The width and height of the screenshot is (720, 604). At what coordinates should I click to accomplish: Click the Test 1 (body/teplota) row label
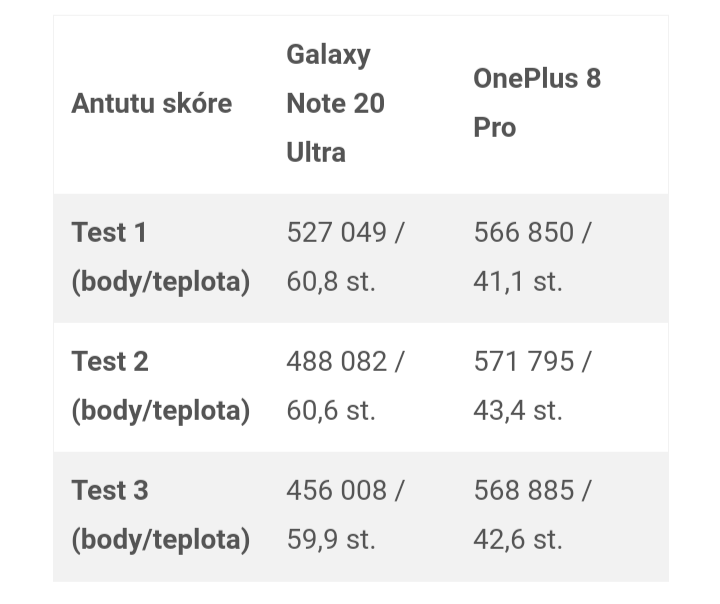click(x=161, y=257)
